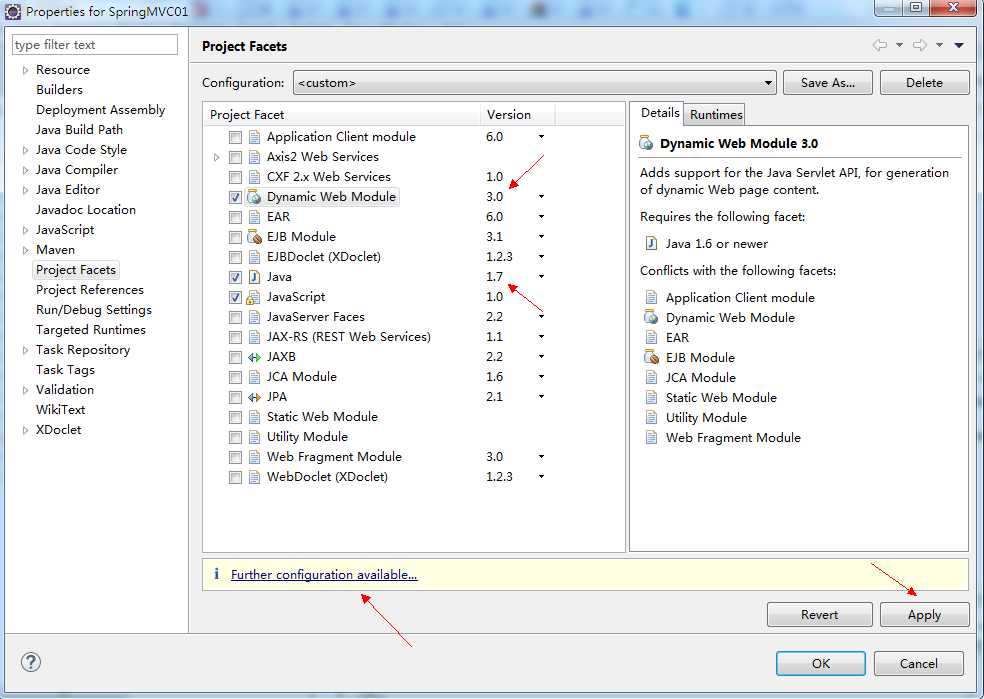Click the EAR facet icon in facet list

tap(254, 217)
